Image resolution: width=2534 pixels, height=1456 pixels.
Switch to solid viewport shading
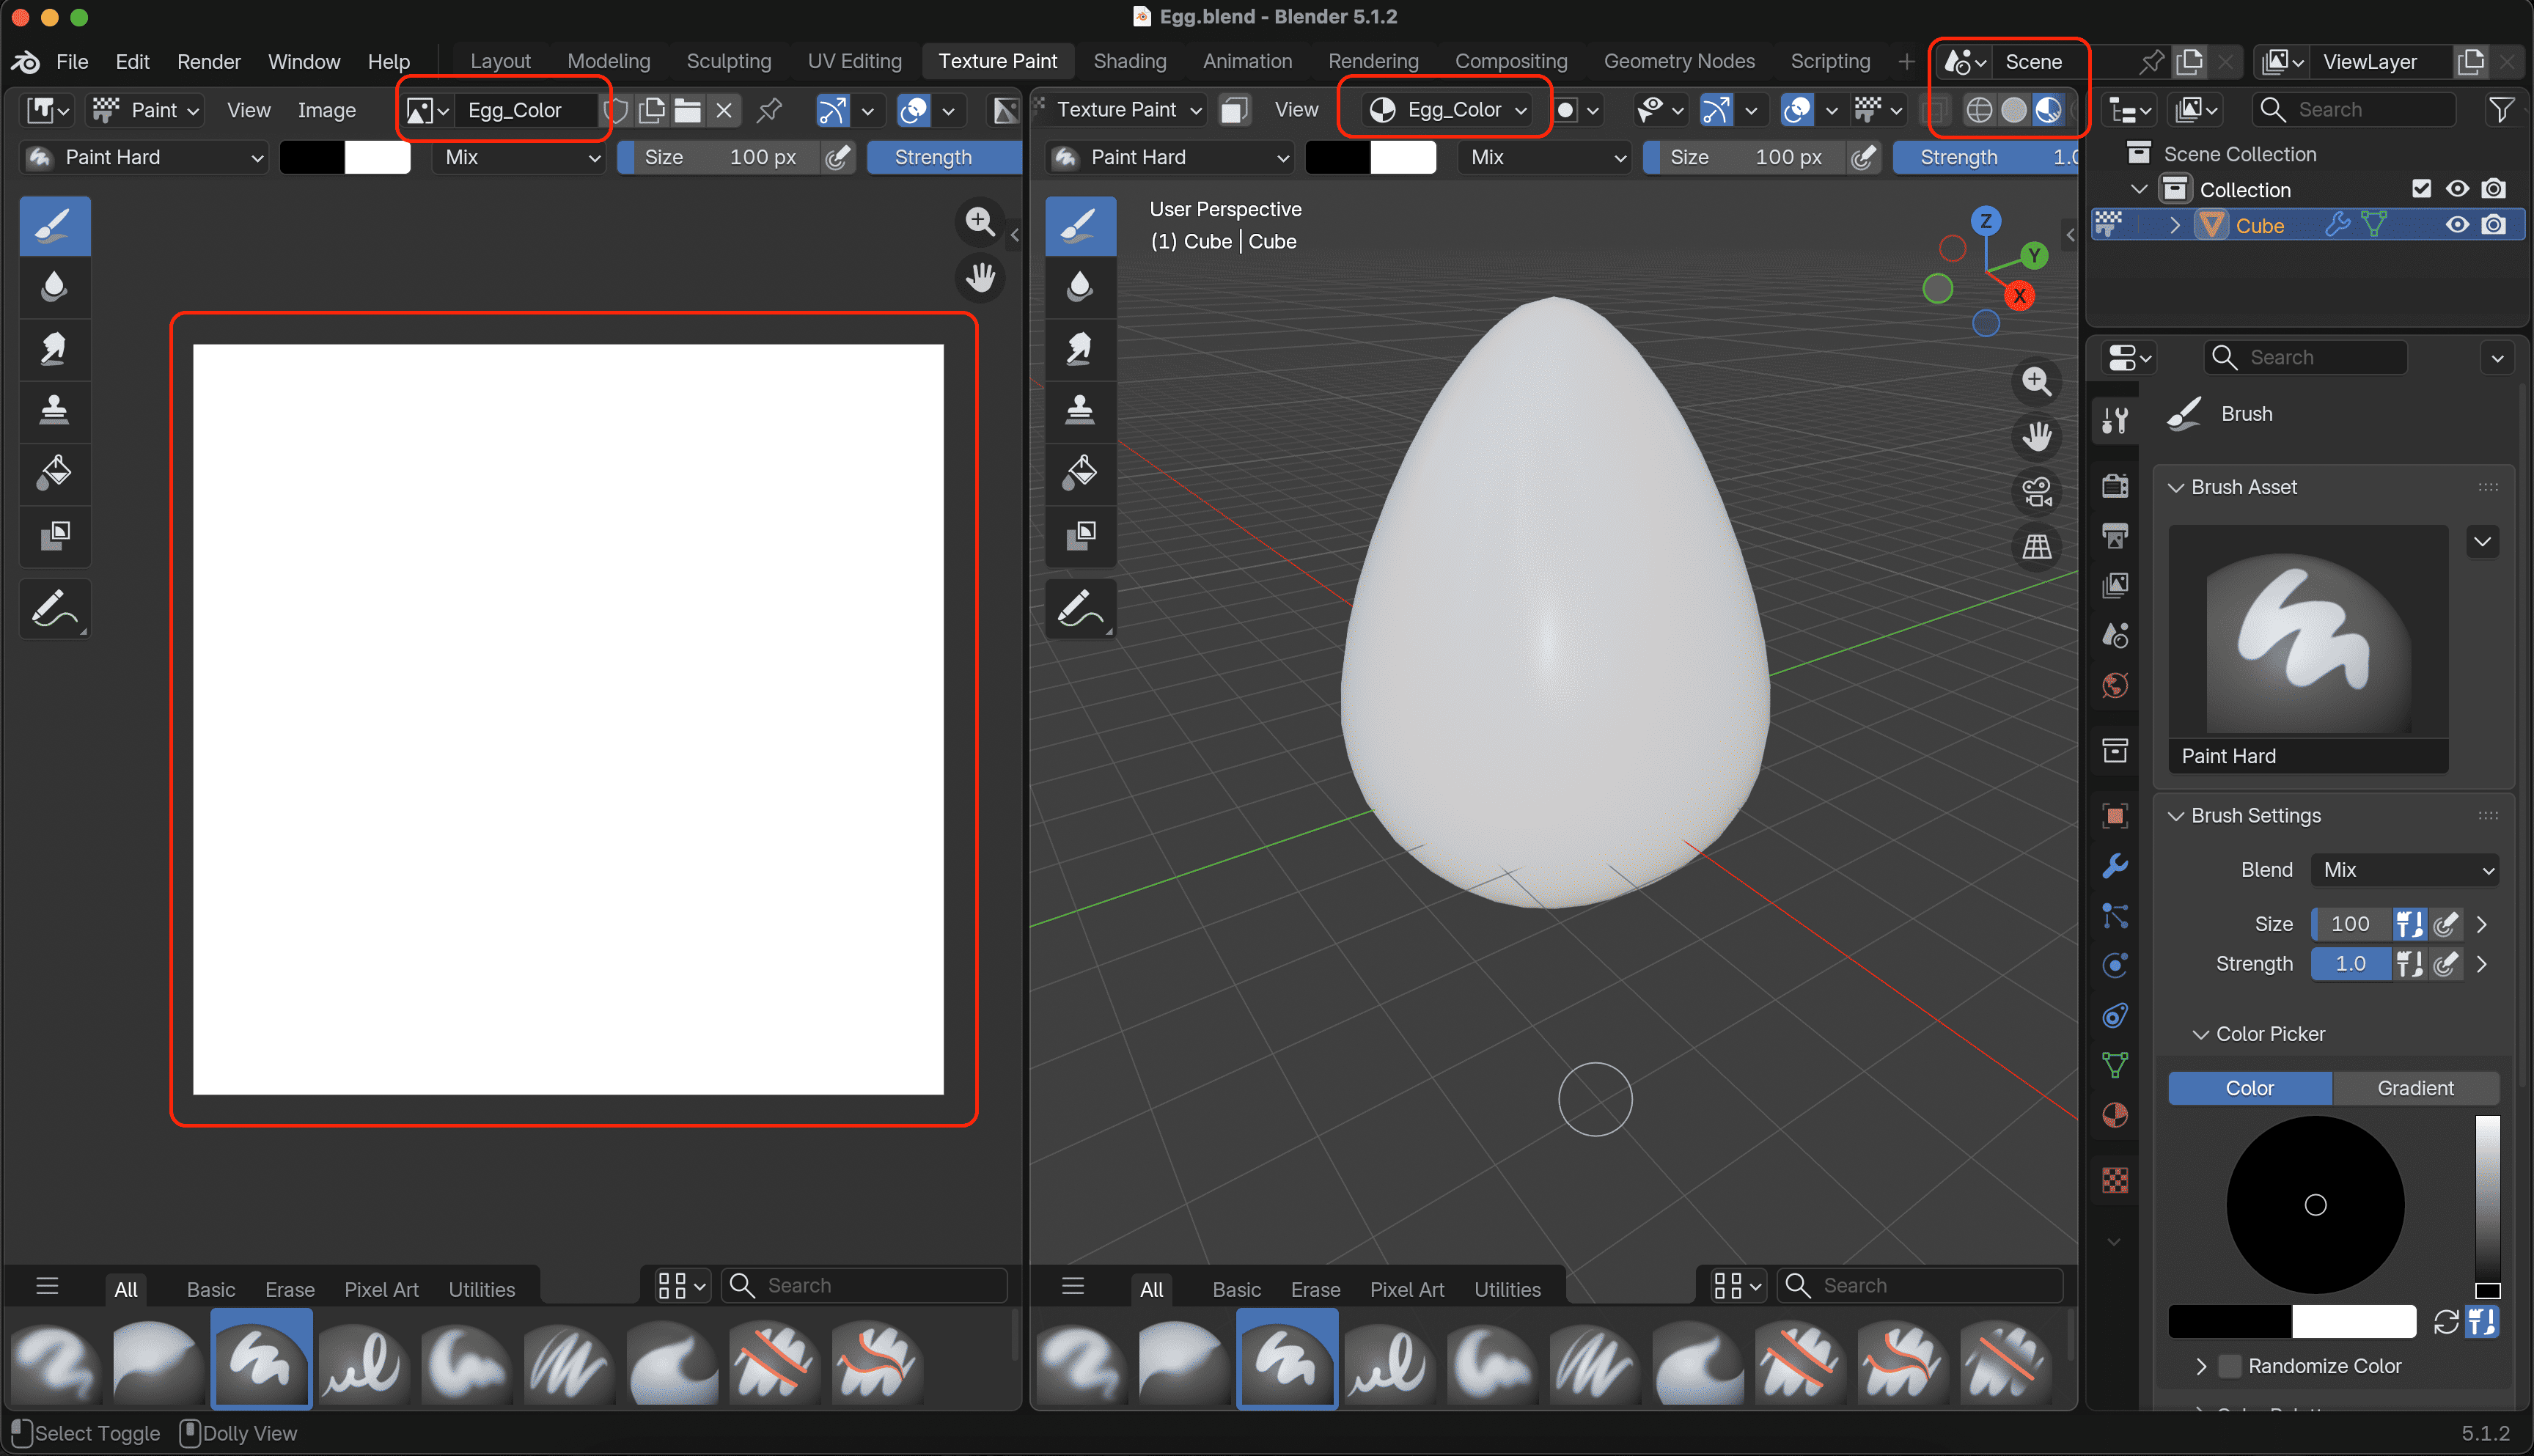(x=2013, y=110)
